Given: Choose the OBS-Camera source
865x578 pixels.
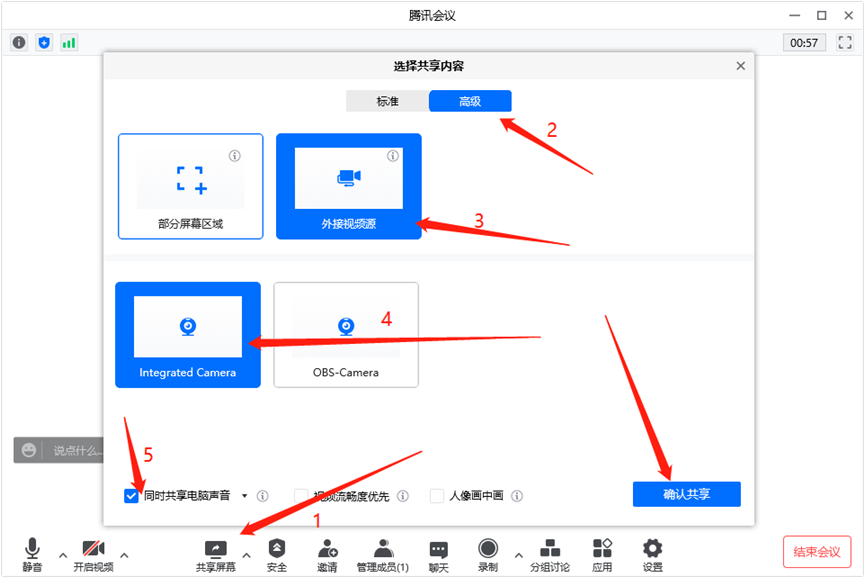Looking at the screenshot, I should (x=346, y=335).
